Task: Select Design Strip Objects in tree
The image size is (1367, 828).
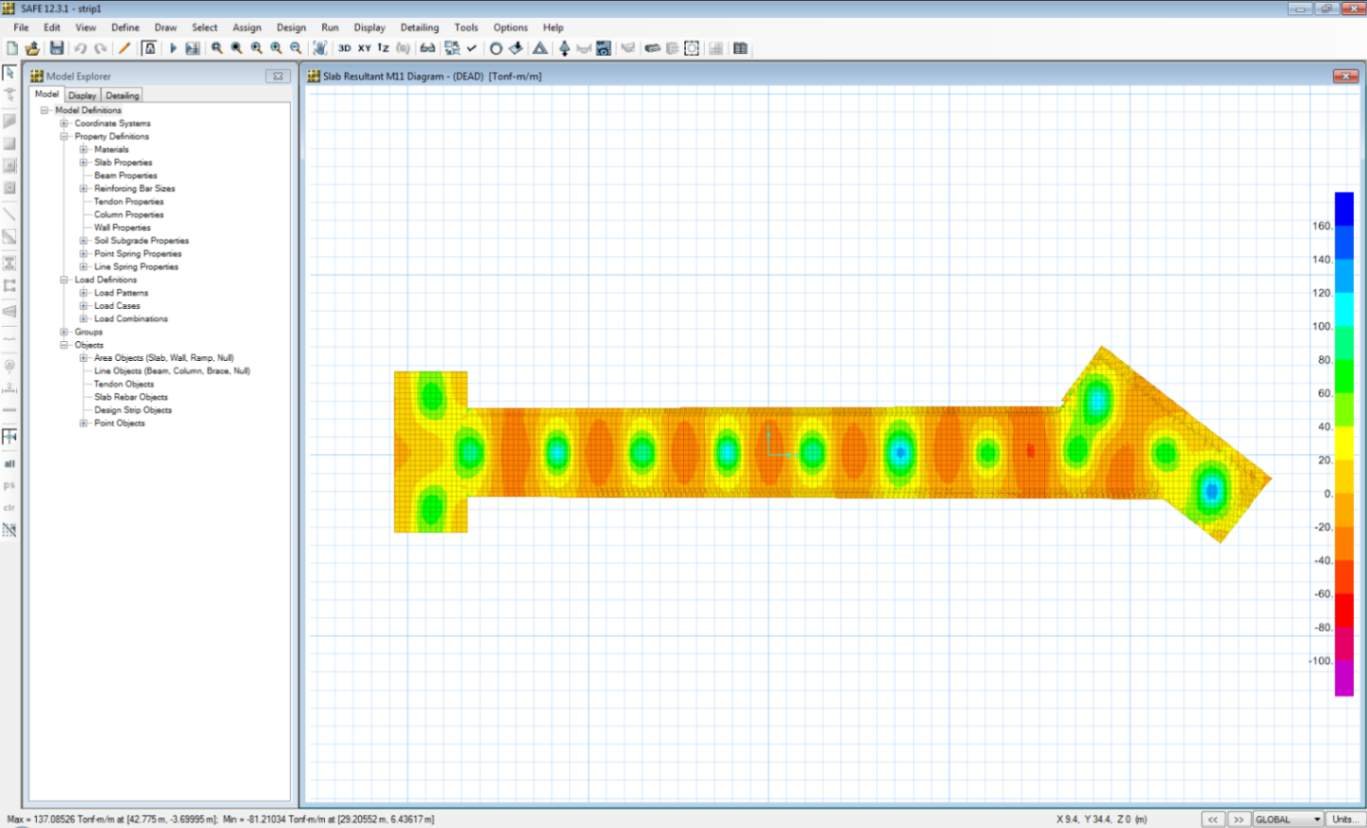Action: [132, 410]
